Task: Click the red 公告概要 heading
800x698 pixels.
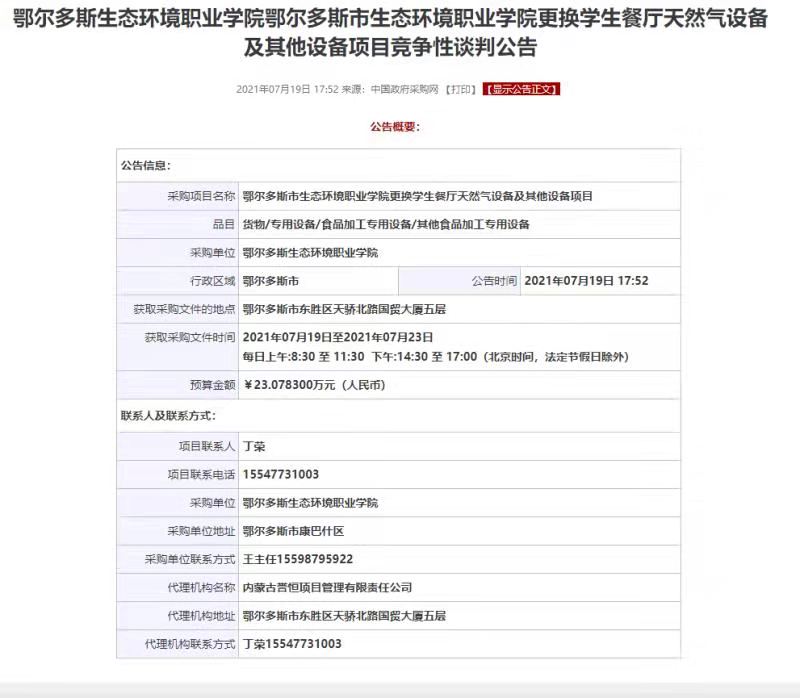Action: pos(395,127)
